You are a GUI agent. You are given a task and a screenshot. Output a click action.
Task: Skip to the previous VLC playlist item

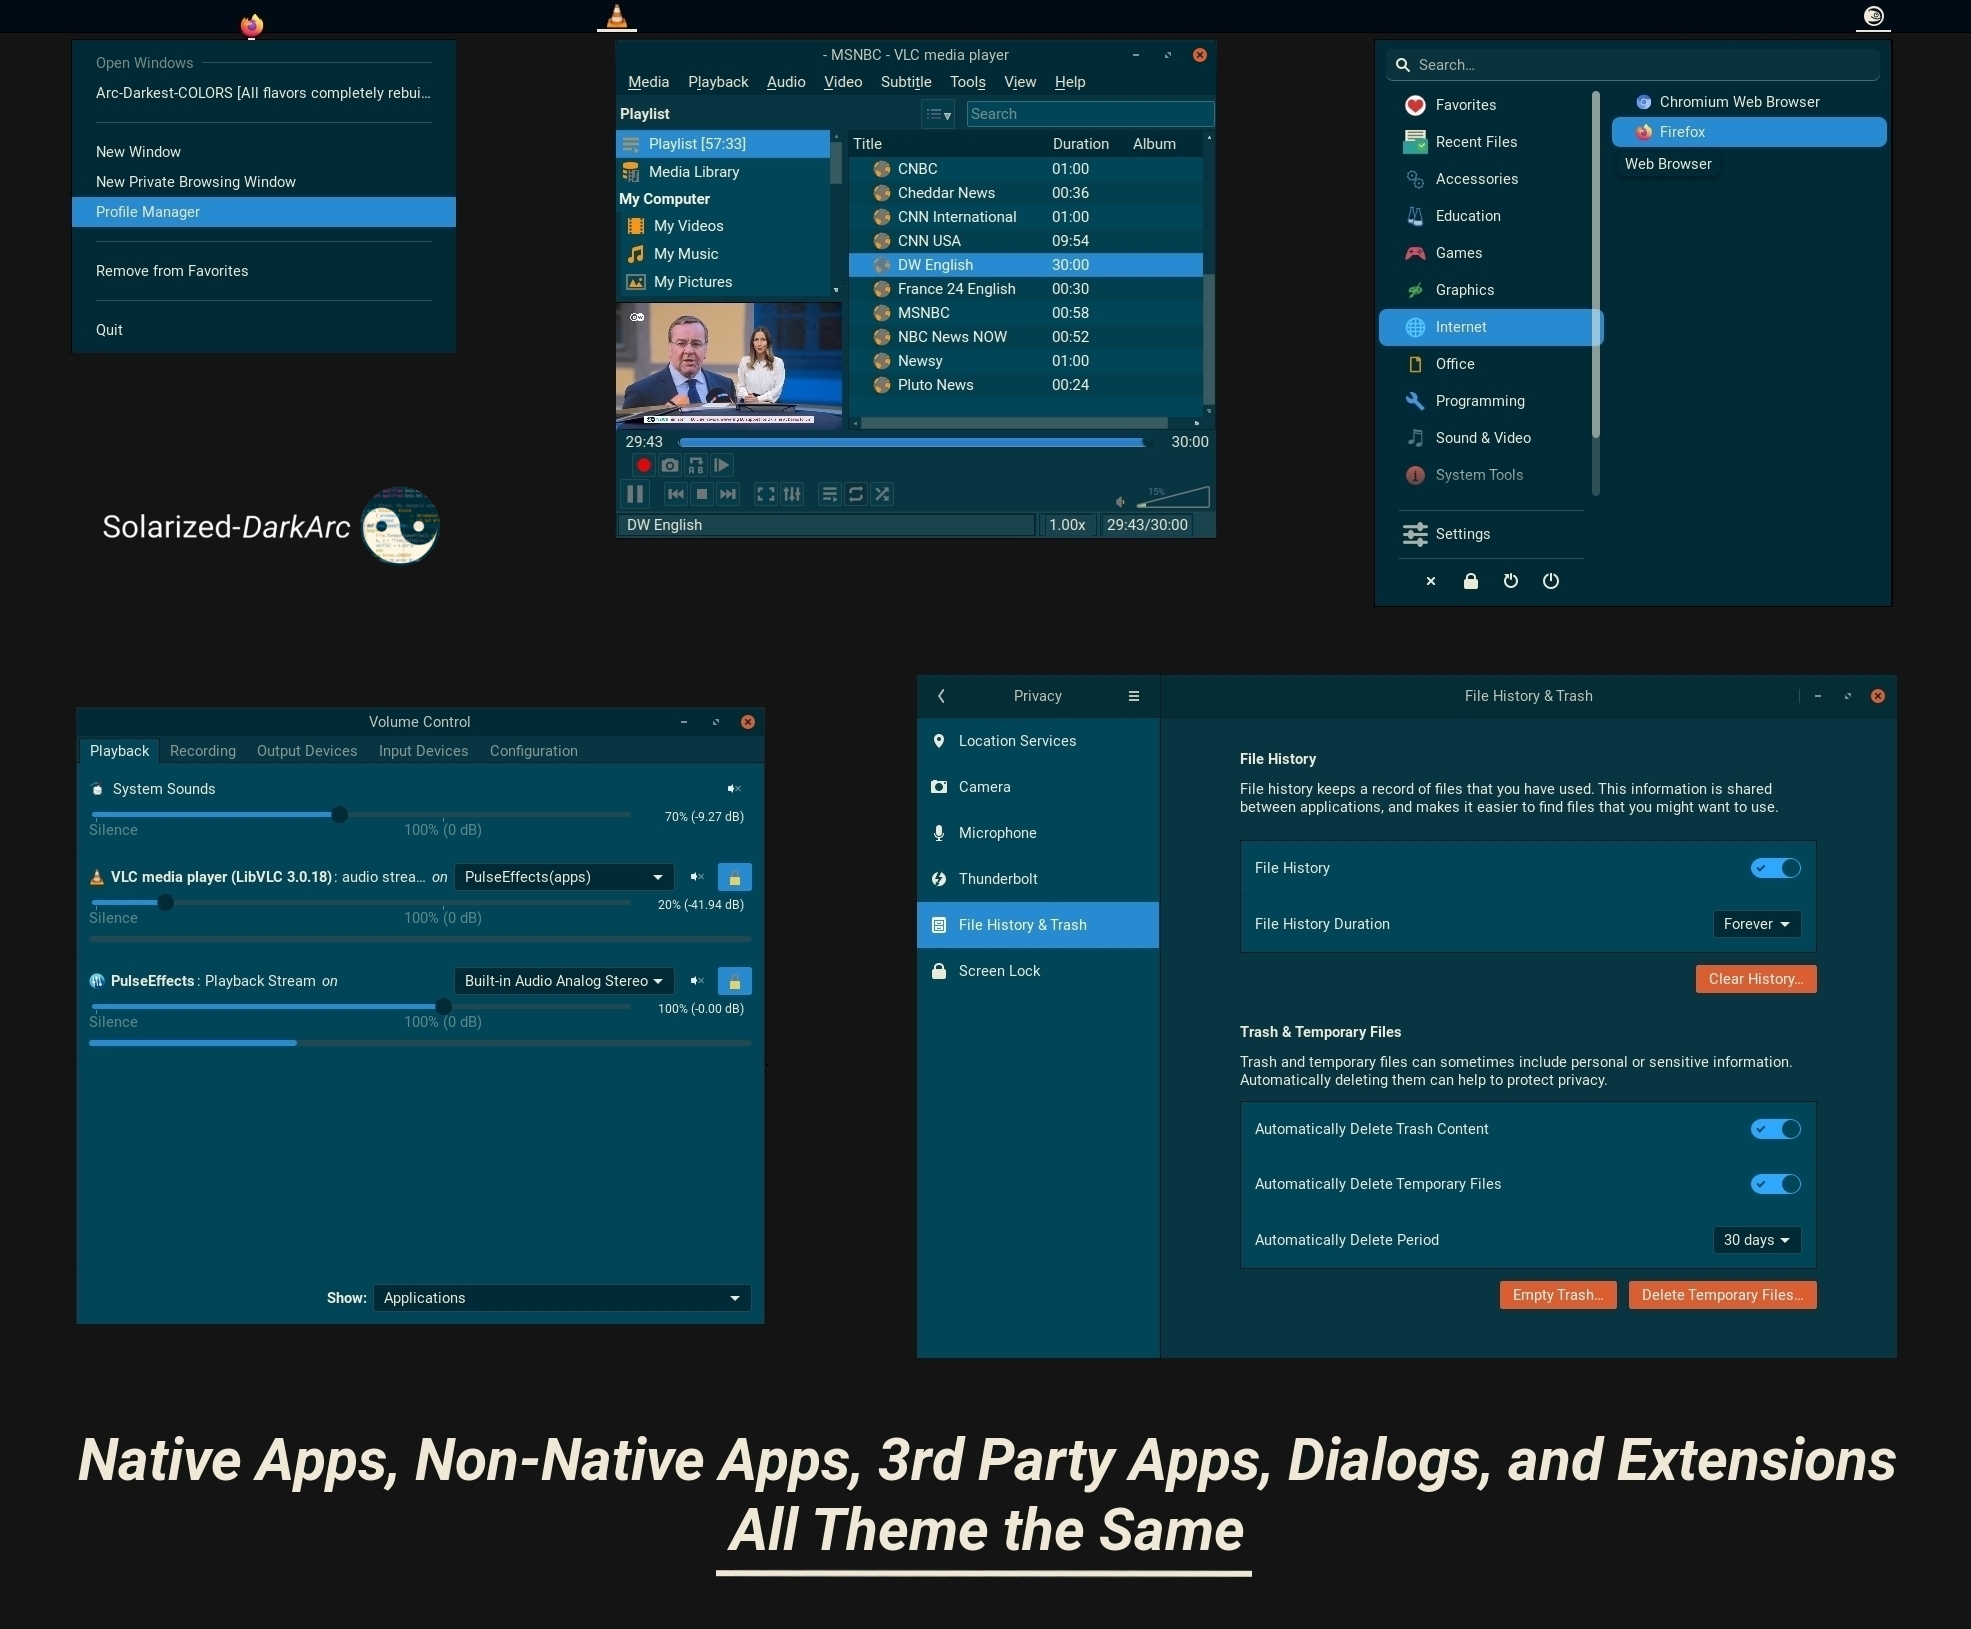click(x=676, y=494)
